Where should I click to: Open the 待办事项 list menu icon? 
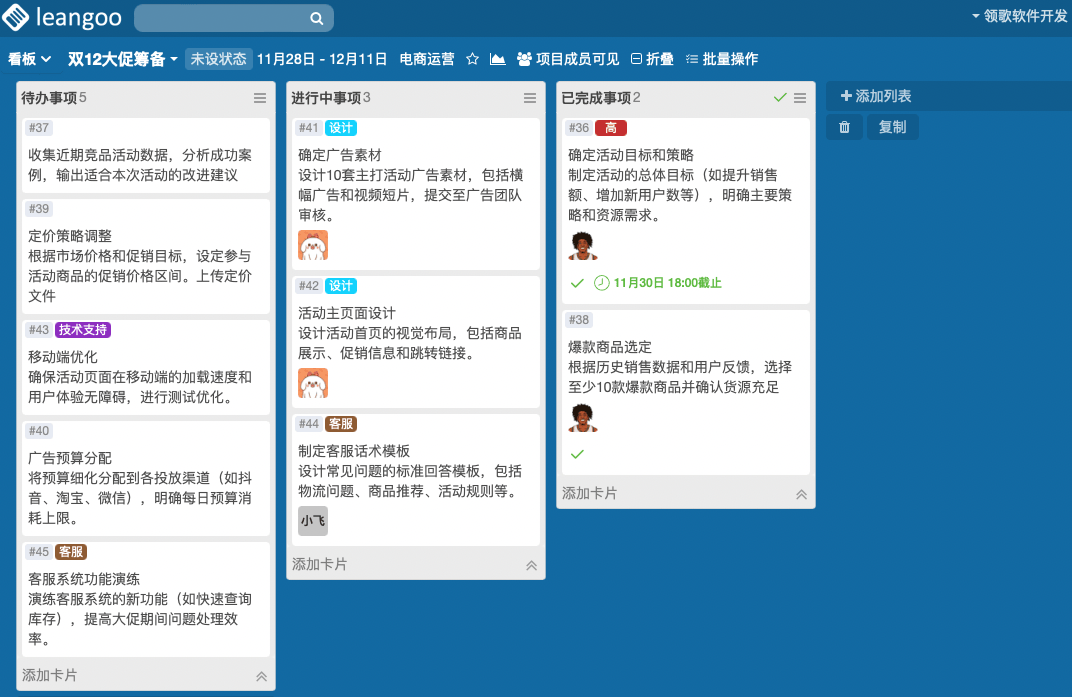(x=260, y=98)
